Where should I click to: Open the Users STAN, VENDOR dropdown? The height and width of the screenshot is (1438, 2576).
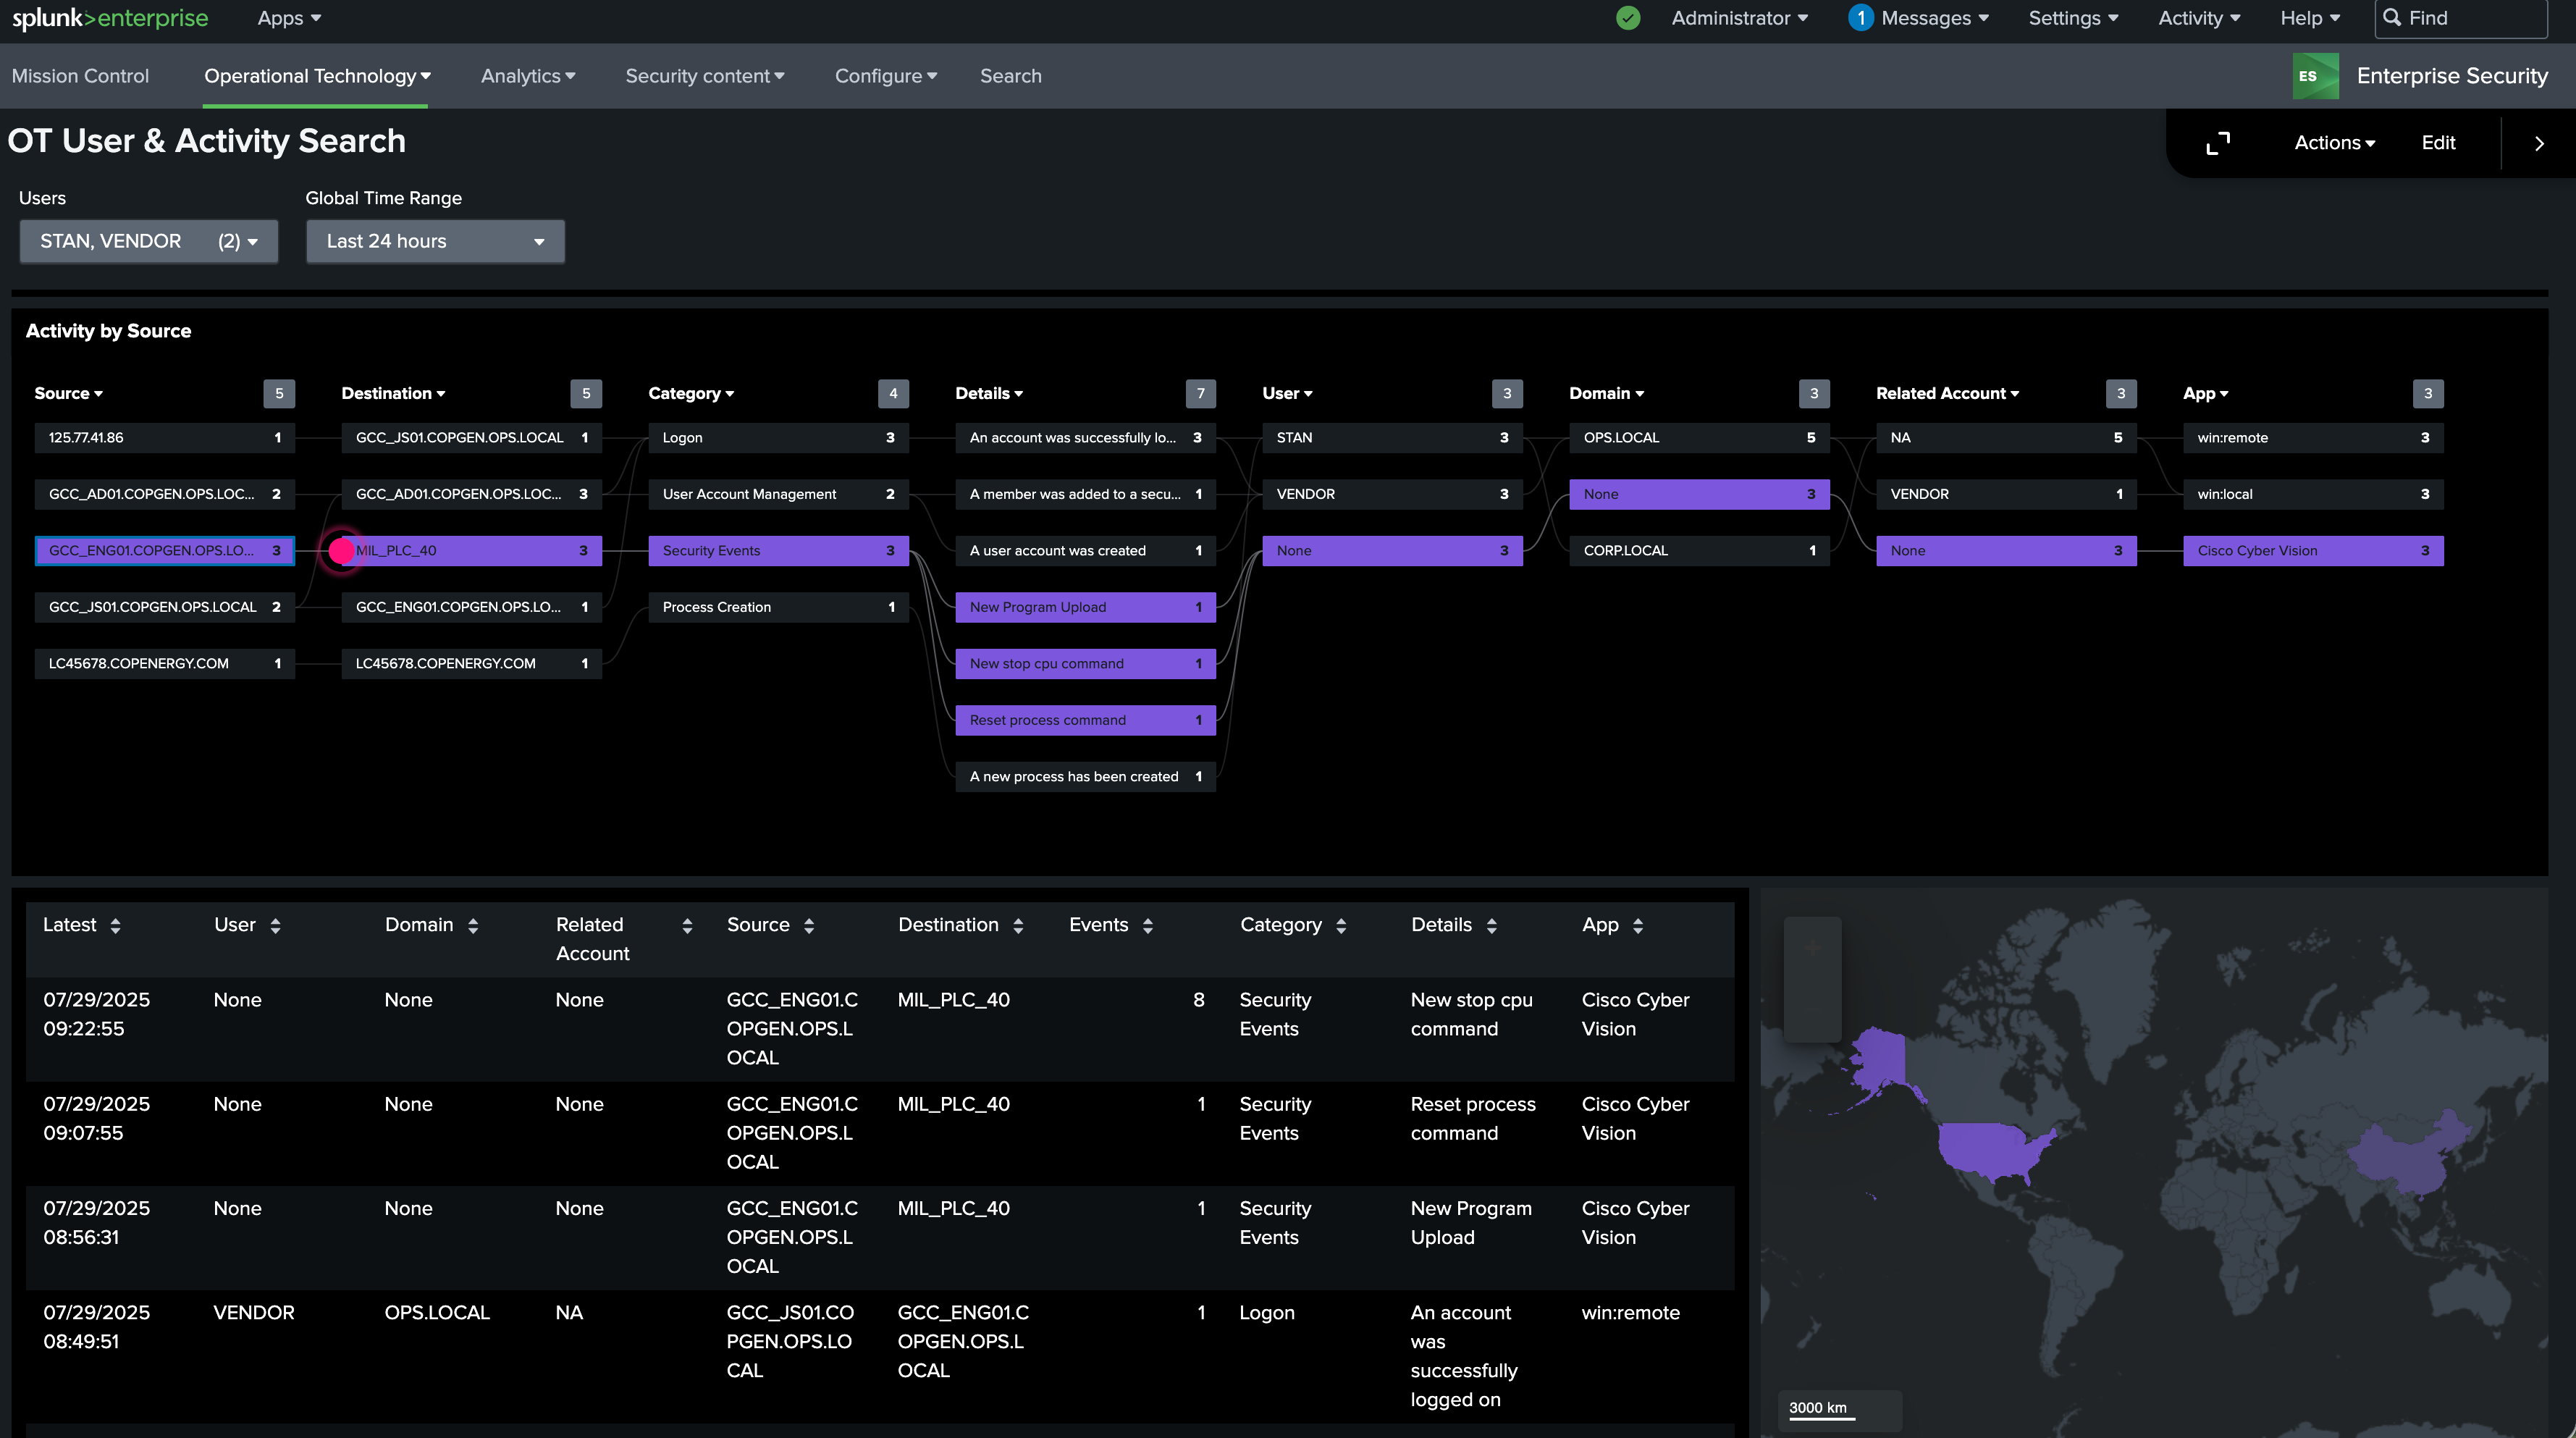click(x=148, y=241)
